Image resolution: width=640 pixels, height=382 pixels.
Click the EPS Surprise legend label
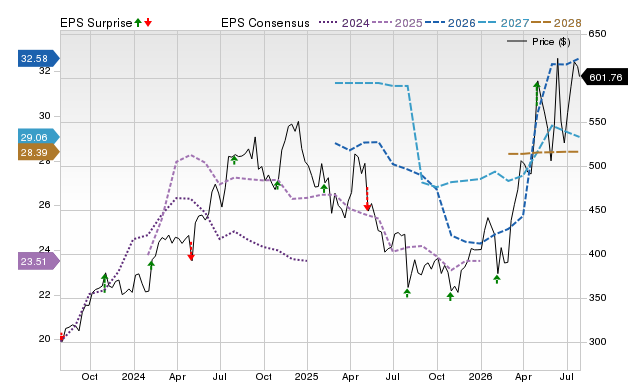click(x=96, y=23)
